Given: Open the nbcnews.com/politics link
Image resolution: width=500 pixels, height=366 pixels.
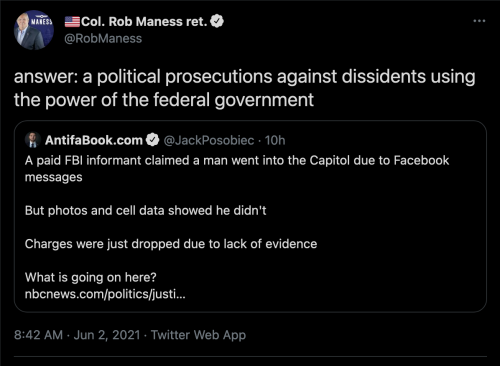Looking at the screenshot, I should 105,294.
